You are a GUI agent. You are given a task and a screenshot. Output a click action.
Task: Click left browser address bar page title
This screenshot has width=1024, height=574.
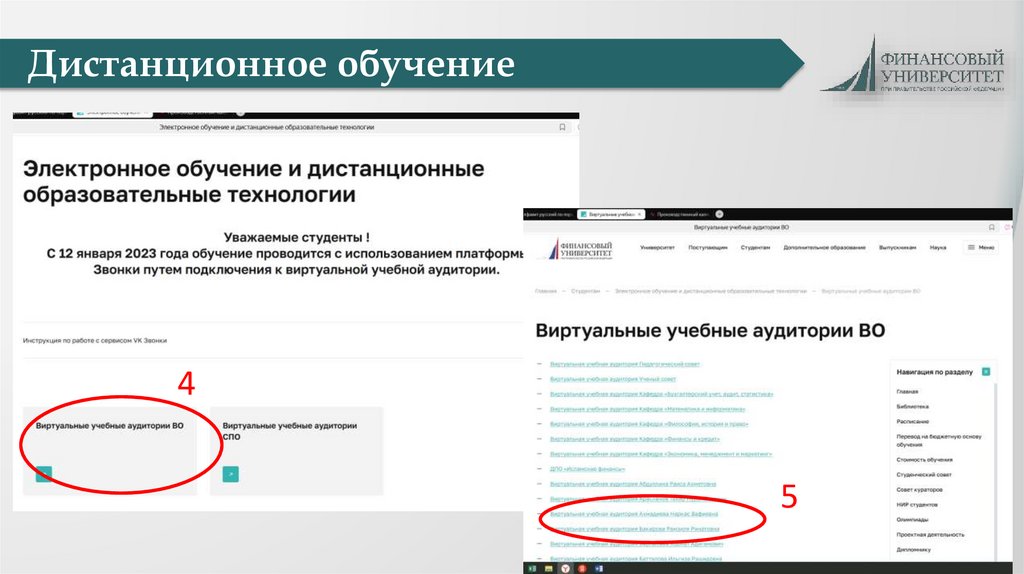point(266,127)
